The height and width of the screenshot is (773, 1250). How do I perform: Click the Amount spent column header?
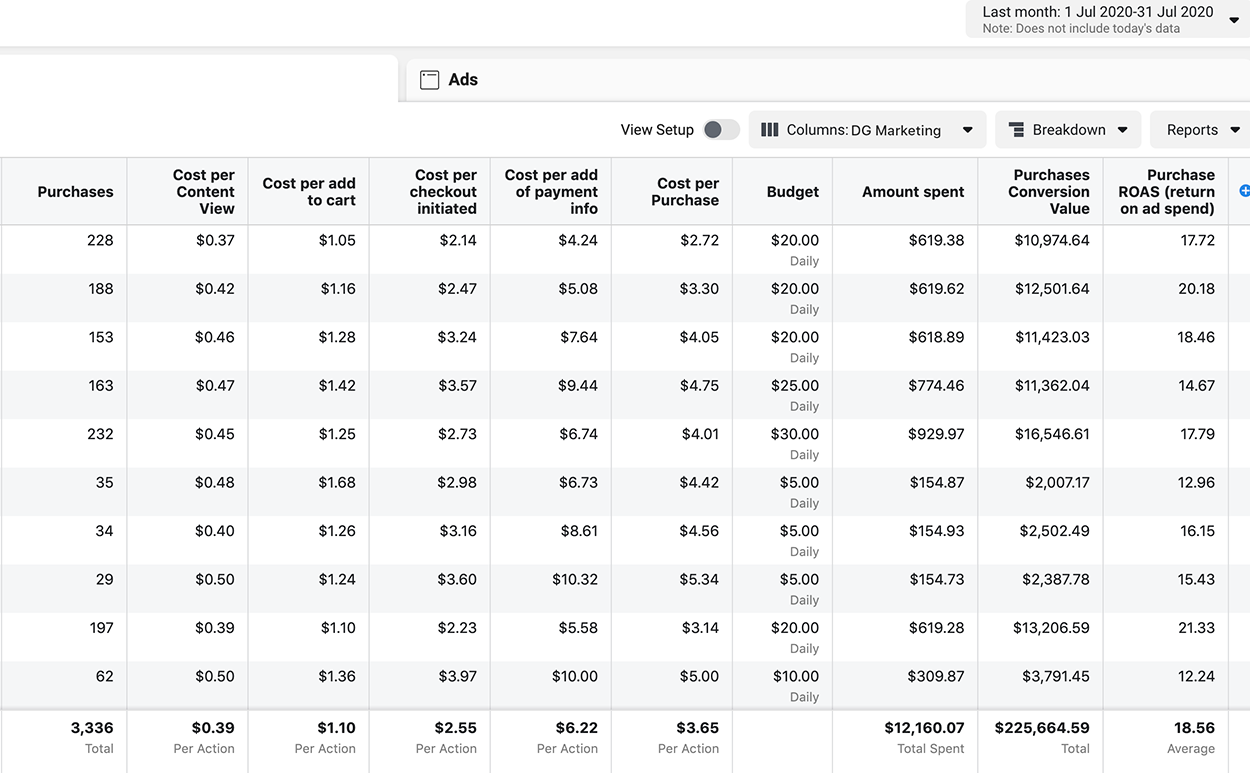coord(913,192)
